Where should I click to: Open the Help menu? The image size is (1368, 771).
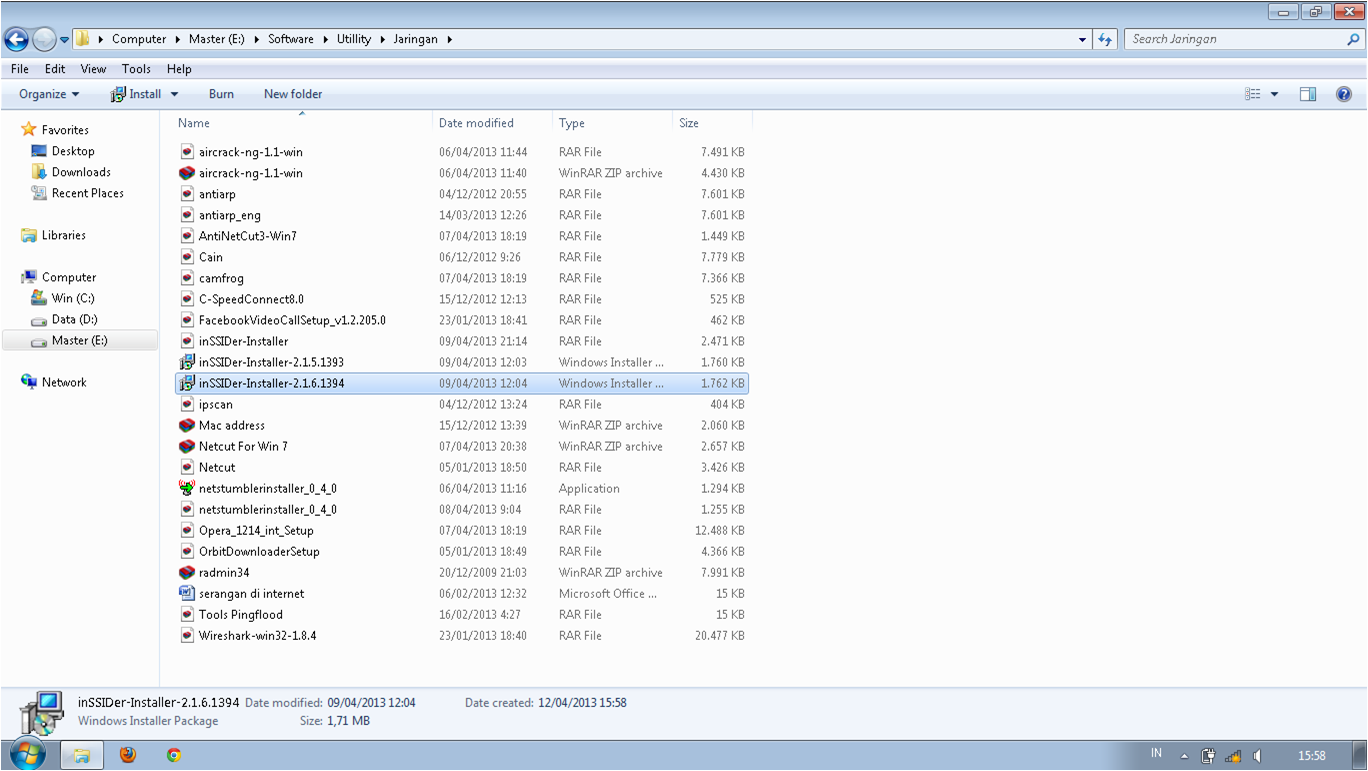pyautogui.click(x=179, y=69)
